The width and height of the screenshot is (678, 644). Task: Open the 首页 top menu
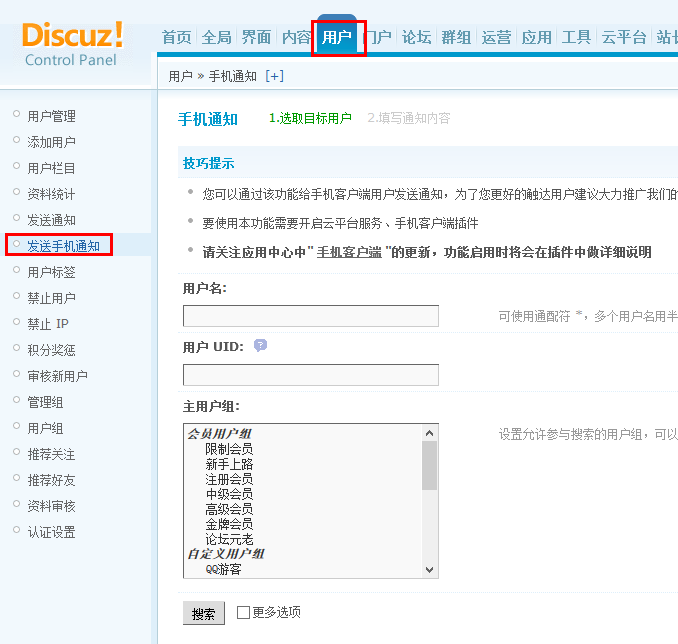pos(176,37)
